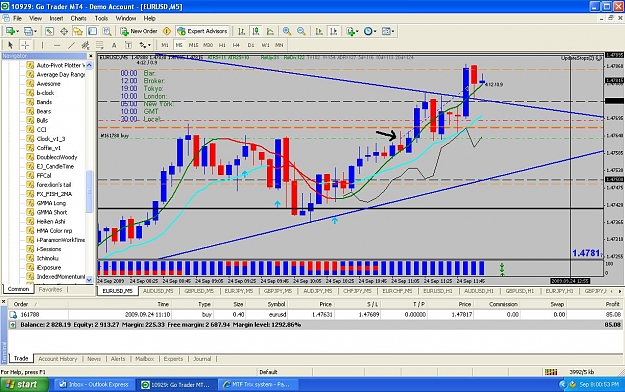Screen dimensions: 625x392
Task: Open MetaEditor yellow icon
Action: (x=167, y=31)
